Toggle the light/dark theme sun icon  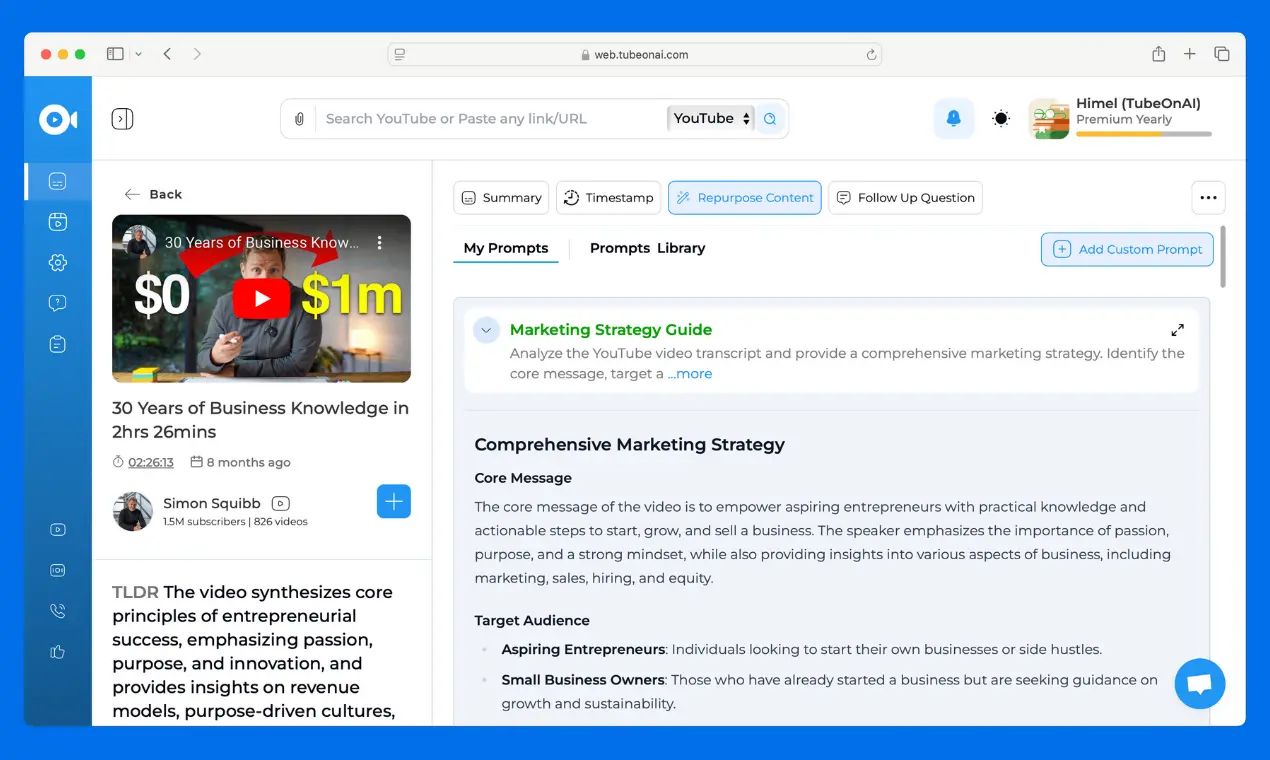coord(1001,119)
